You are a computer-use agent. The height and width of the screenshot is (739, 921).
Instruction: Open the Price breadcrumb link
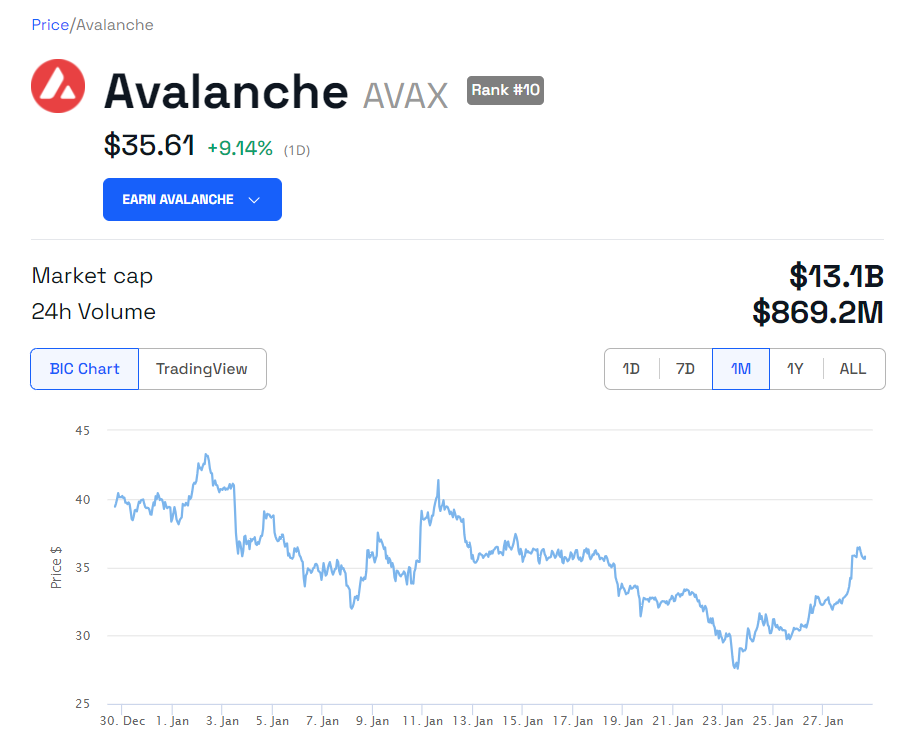[x=50, y=24]
